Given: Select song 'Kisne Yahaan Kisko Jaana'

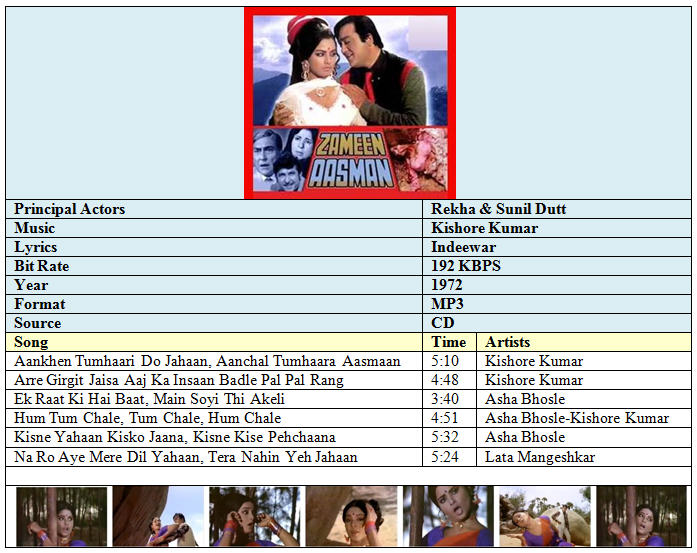Looking at the screenshot, I should [x=175, y=437].
